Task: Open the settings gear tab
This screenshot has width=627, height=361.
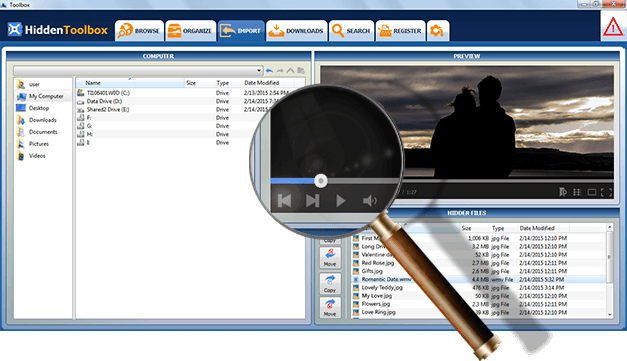Action: coord(438,31)
